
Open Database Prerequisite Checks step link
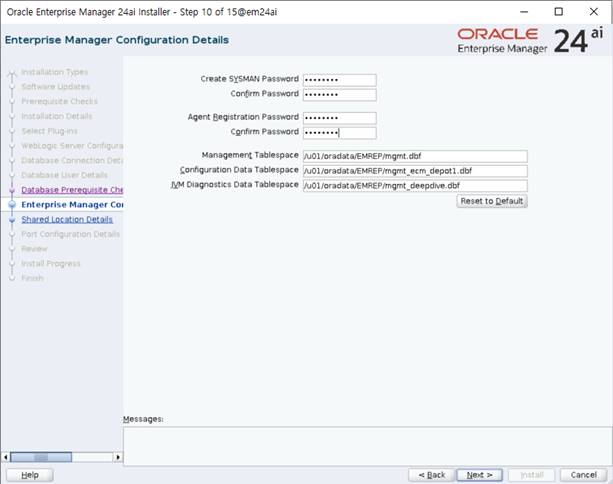click(72, 190)
